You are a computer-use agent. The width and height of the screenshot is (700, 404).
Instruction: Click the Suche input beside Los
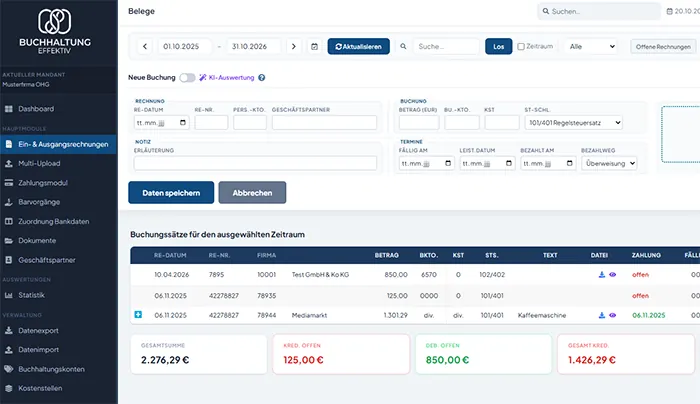[446, 46]
